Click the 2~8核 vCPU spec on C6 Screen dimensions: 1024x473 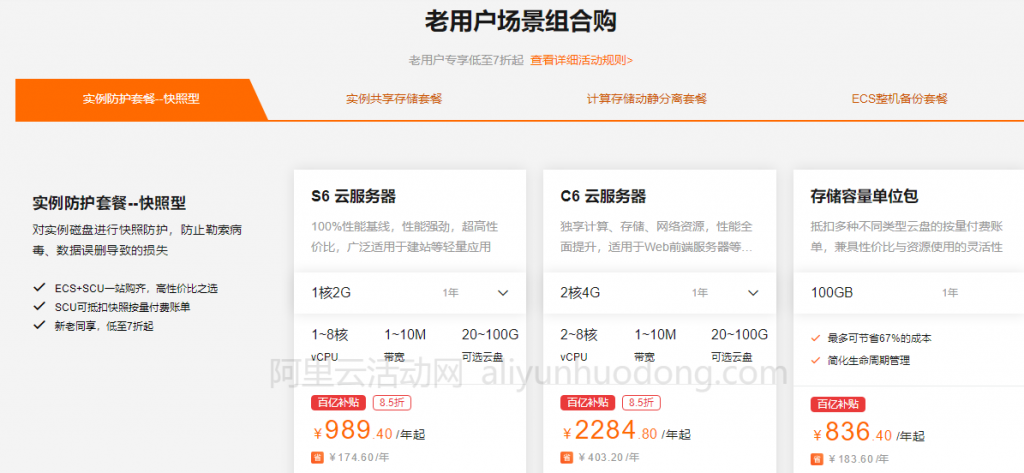click(579, 346)
